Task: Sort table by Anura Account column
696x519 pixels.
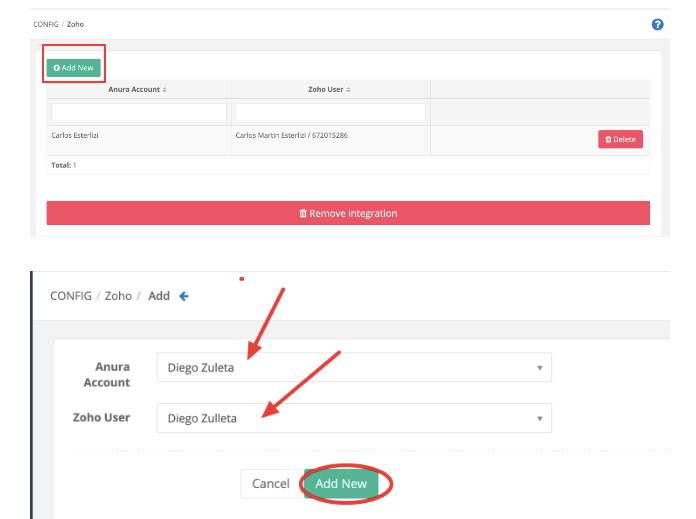Action: pos(138,89)
